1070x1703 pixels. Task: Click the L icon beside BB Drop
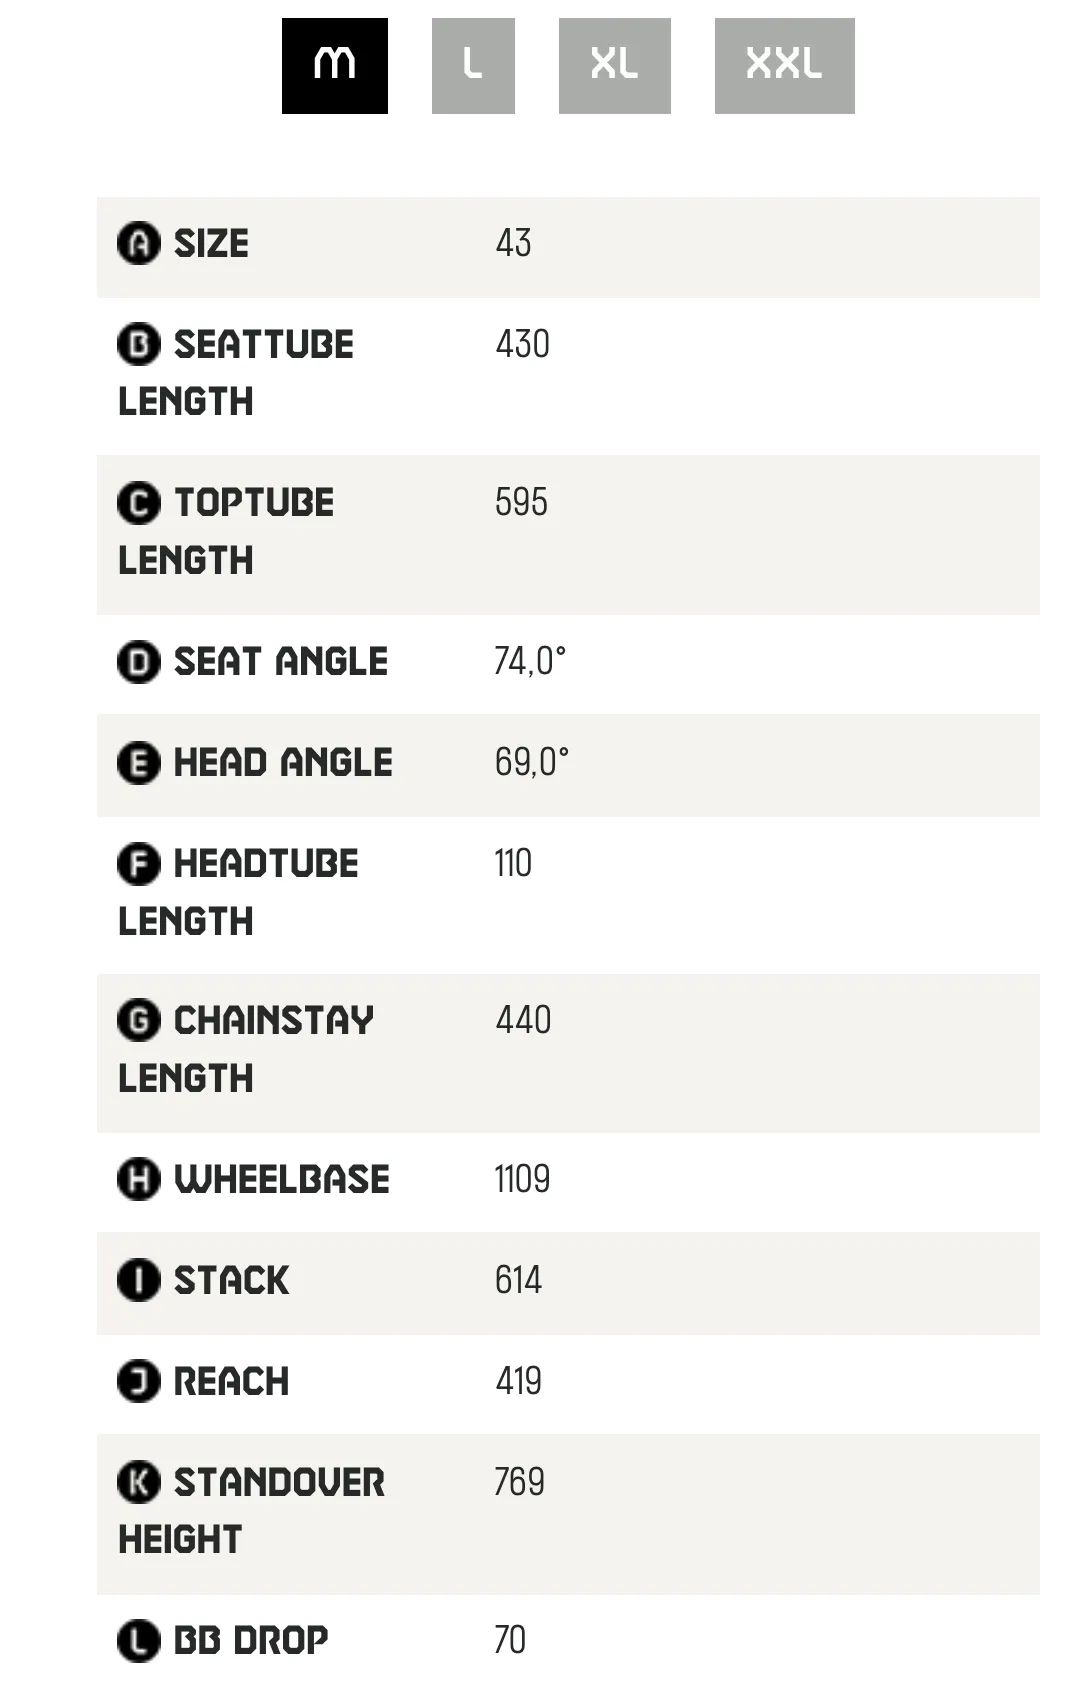(138, 1641)
